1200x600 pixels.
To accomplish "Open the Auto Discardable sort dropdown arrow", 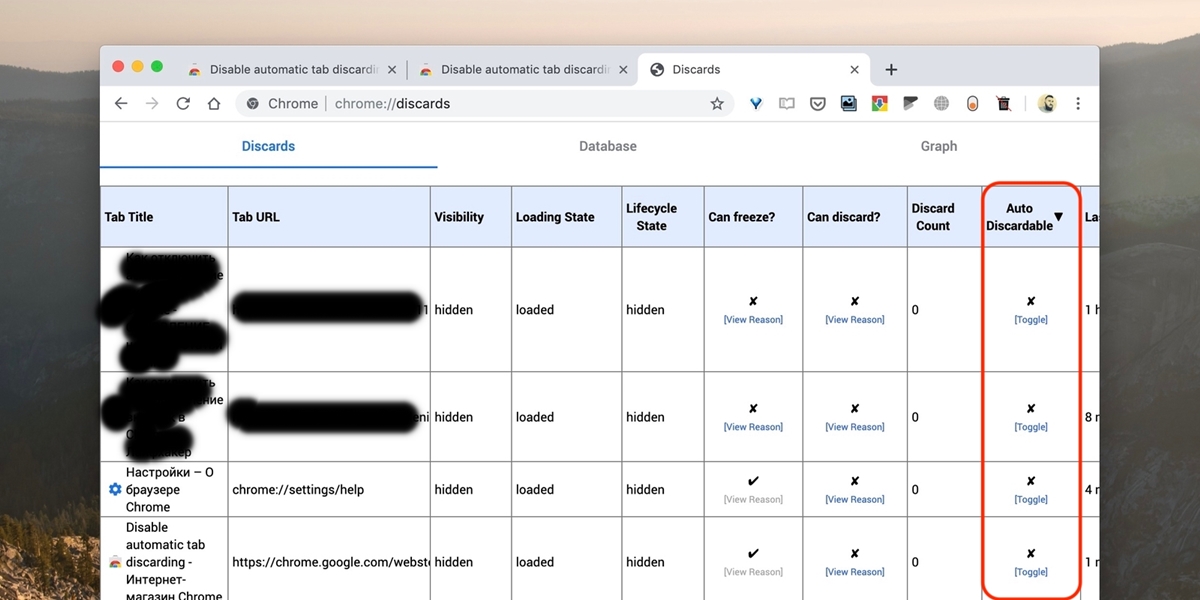I will coord(1058,214).
